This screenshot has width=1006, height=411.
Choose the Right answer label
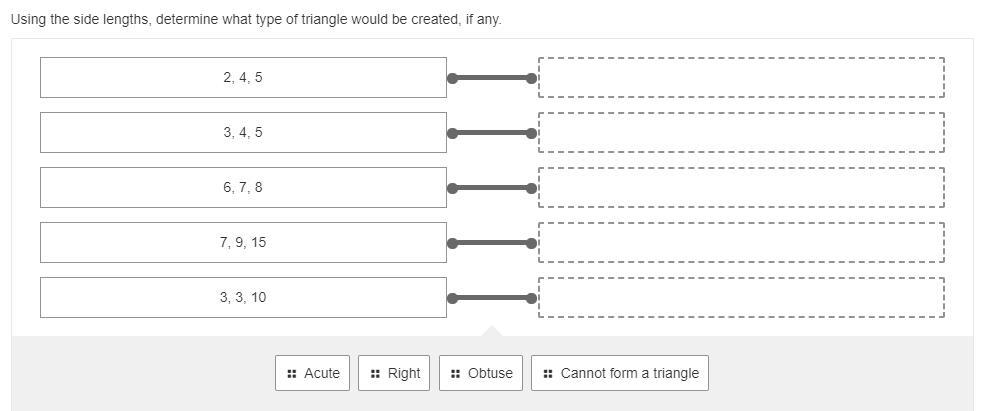pos(404,373)
